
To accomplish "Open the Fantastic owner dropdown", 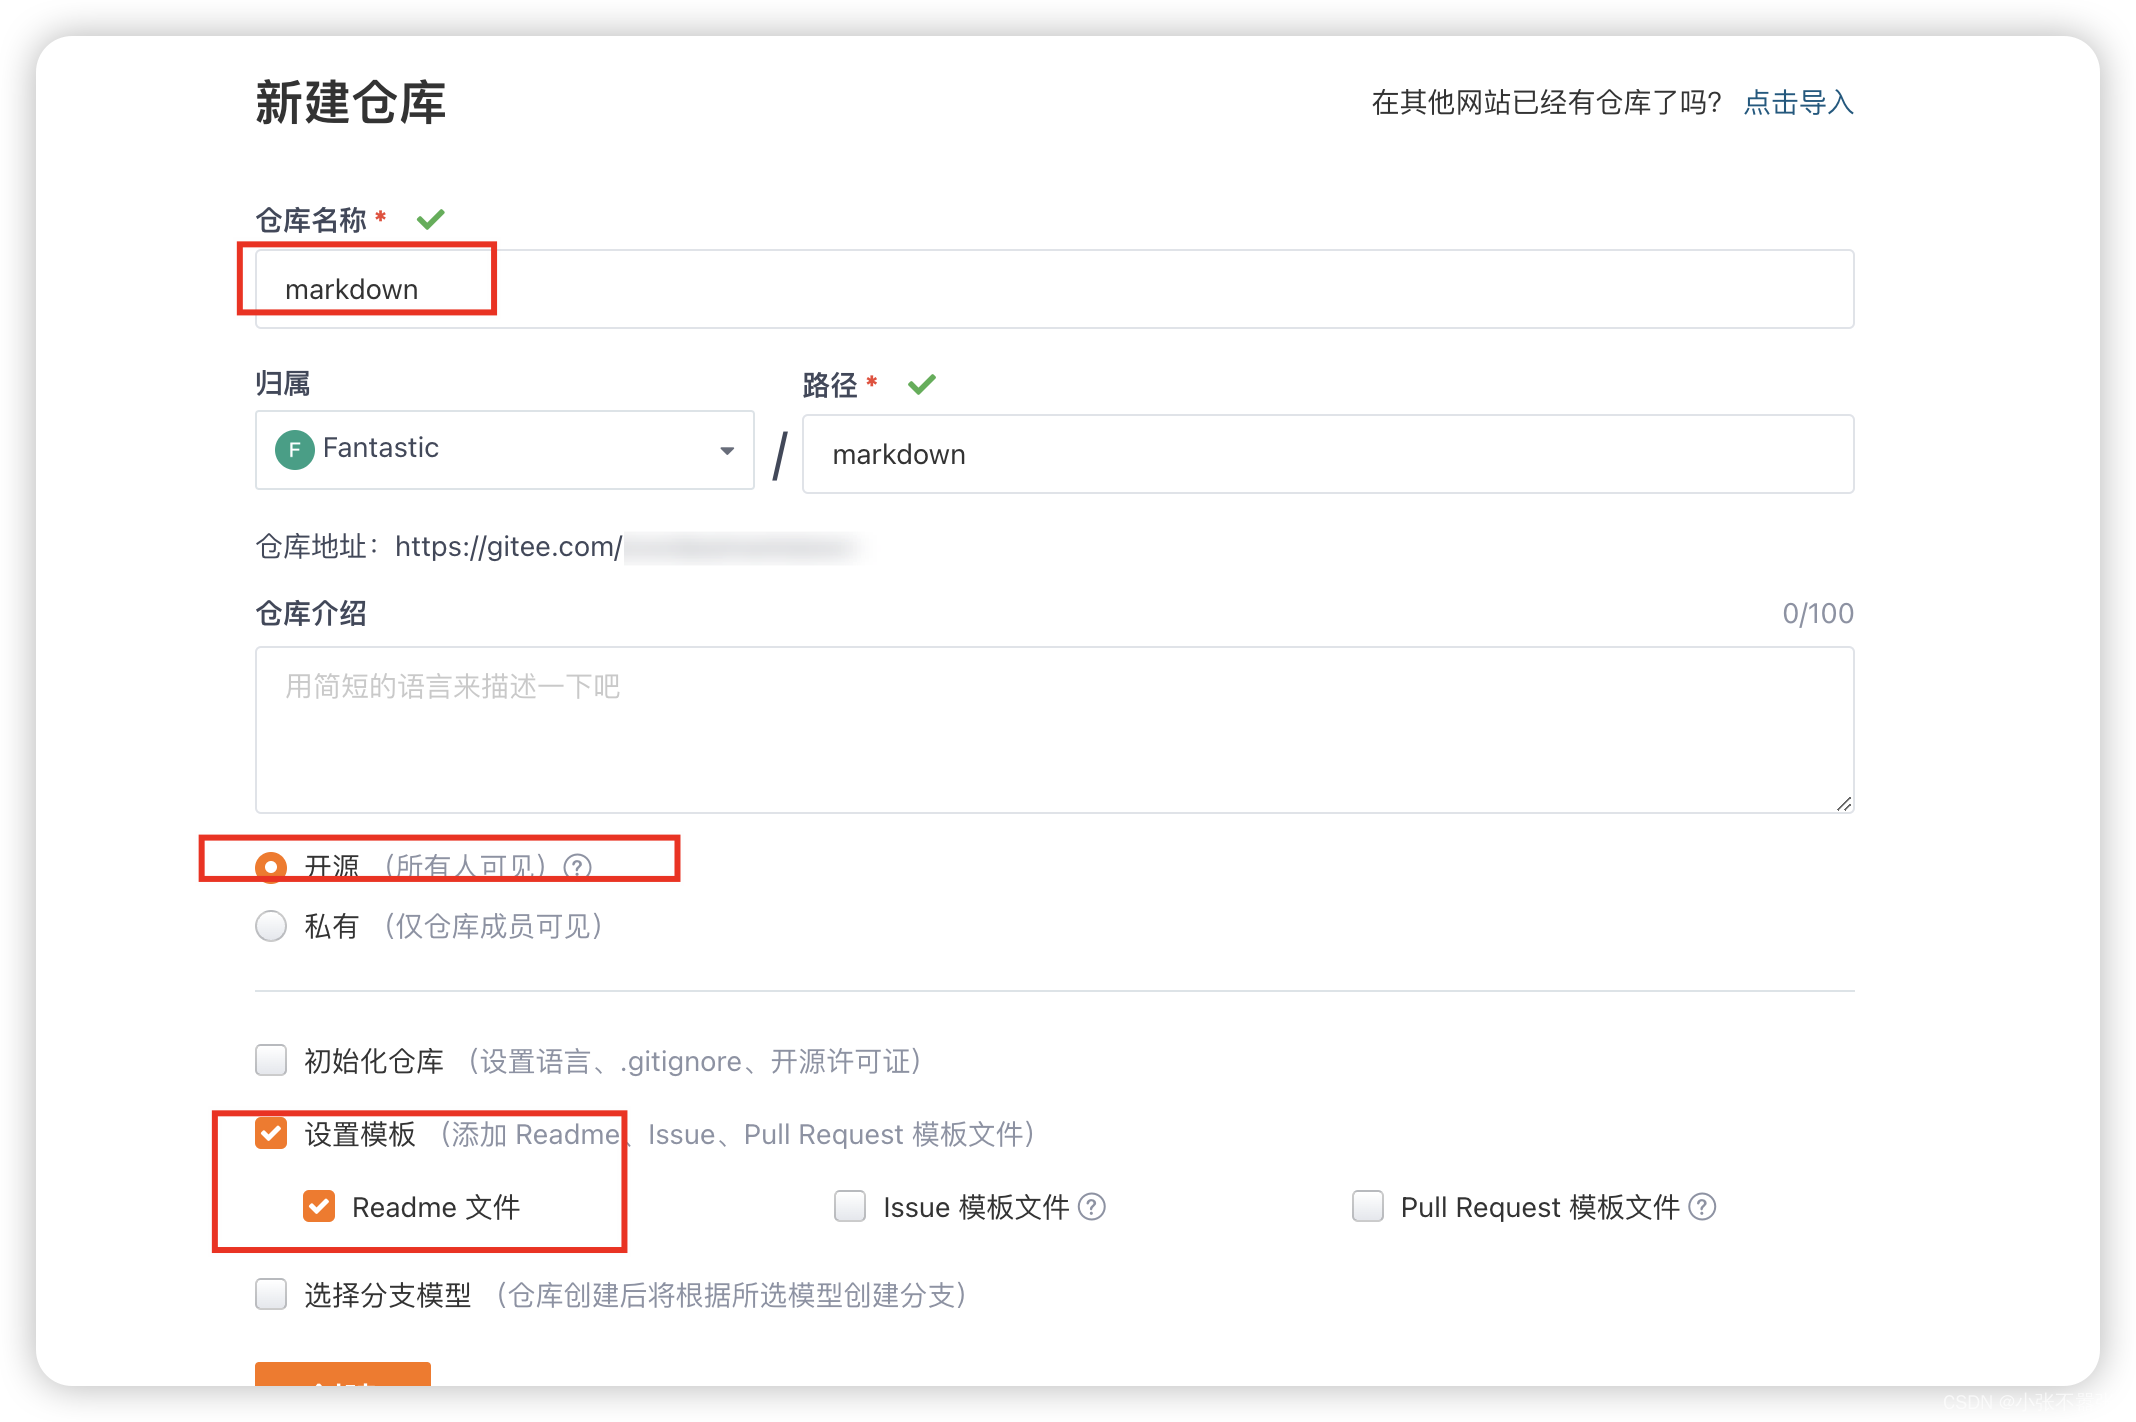I will coord(505,449).
